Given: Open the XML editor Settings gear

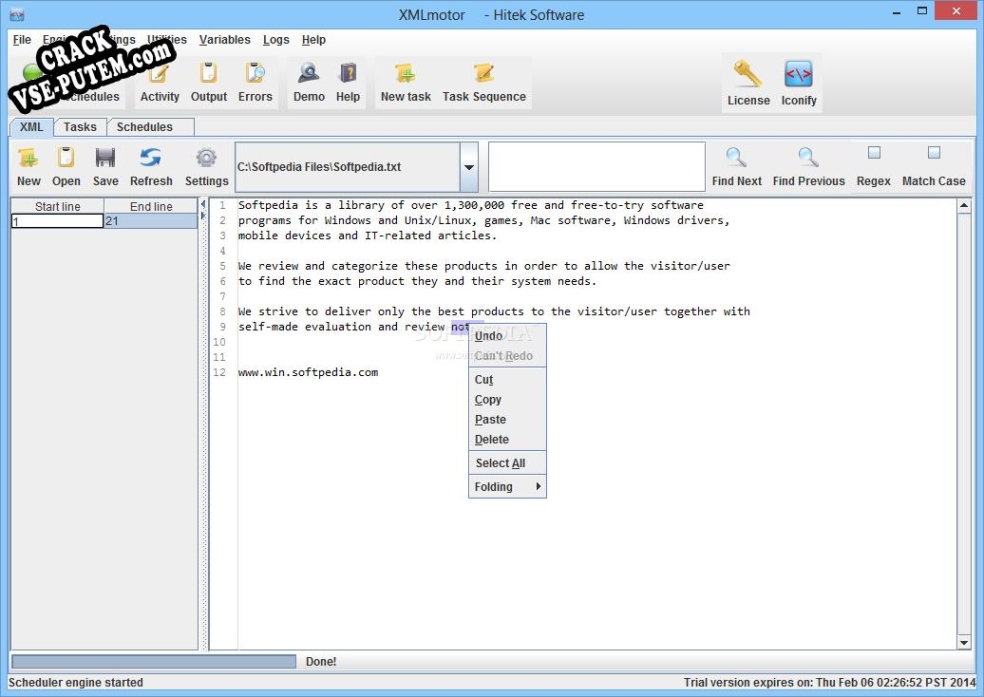Looking at the screenshot, I should (206, 167).
